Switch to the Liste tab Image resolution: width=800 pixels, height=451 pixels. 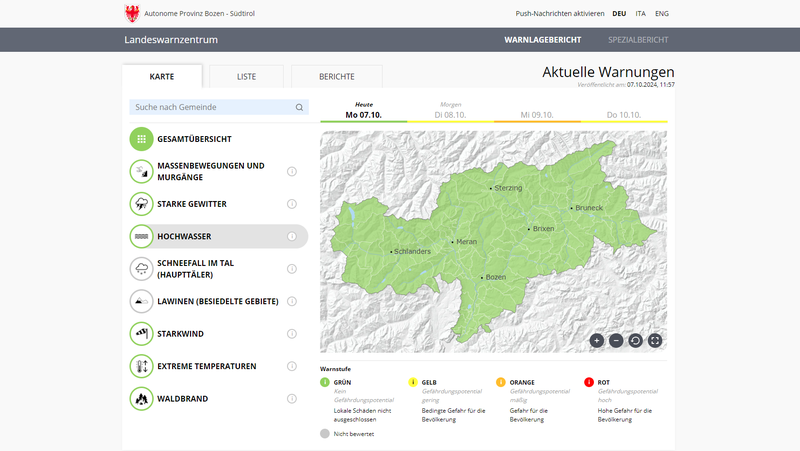(x=246, y=77)
